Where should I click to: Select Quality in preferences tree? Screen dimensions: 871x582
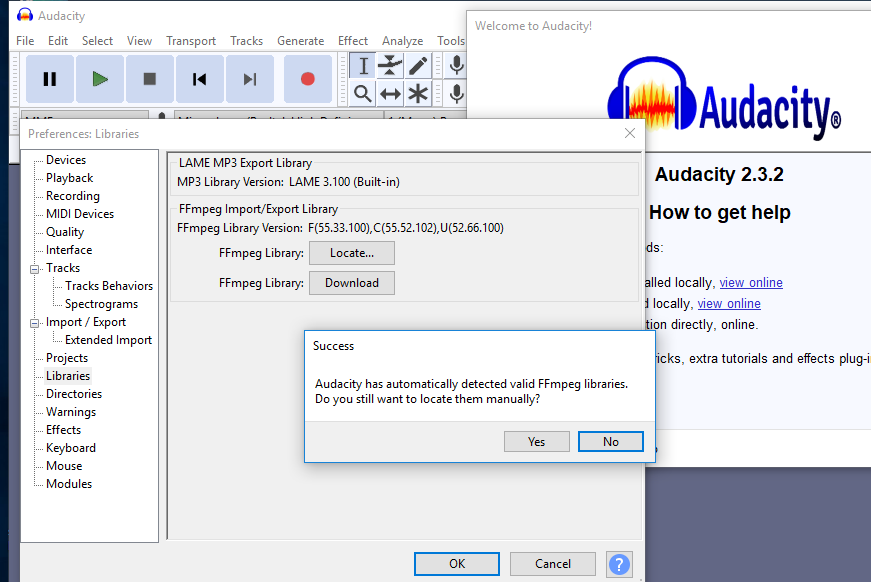(65, 232)
